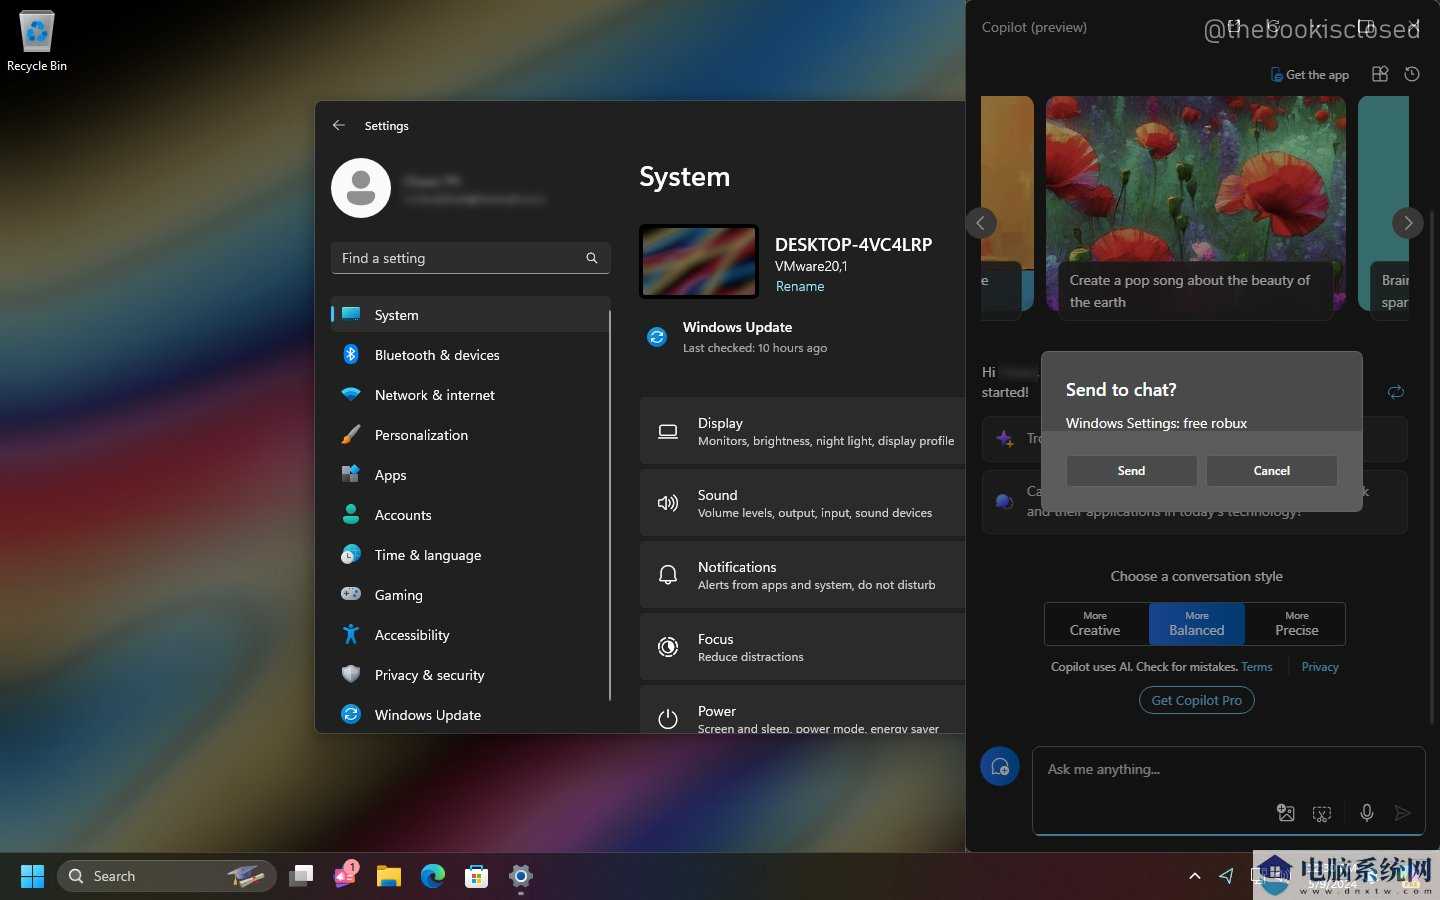Click the microphone icon in Copilot
The width and height of the screenshot is (1440, 900).
[x=1367, y=813]
